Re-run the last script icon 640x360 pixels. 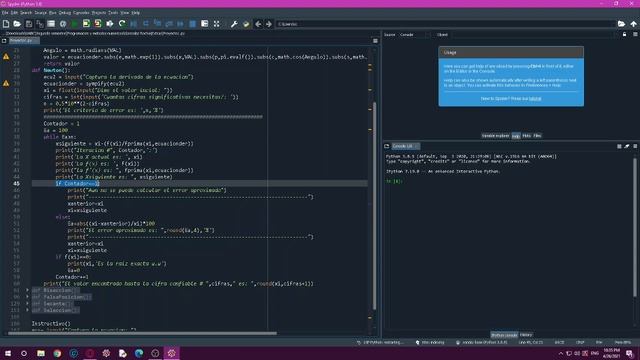pyautogui.click(x=122, y=24)
